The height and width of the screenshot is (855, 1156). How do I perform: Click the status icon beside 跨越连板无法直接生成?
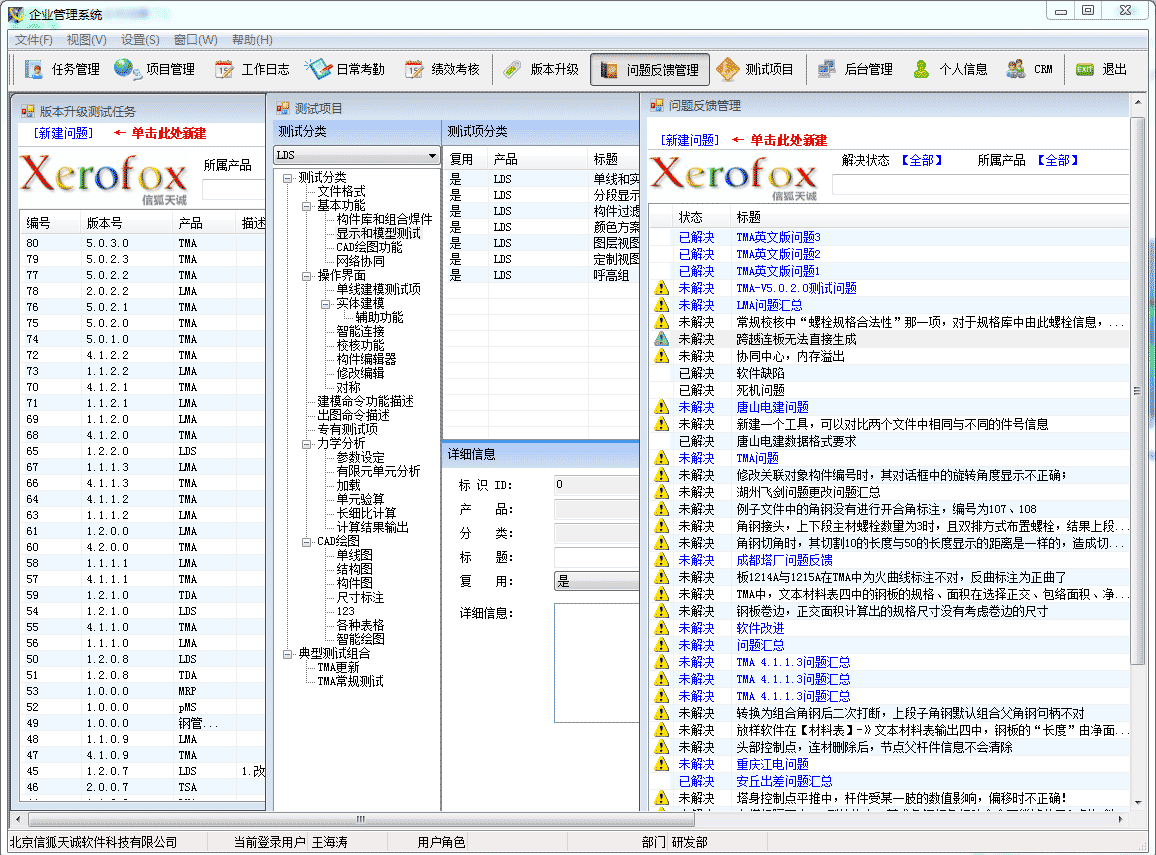(661, 339)
